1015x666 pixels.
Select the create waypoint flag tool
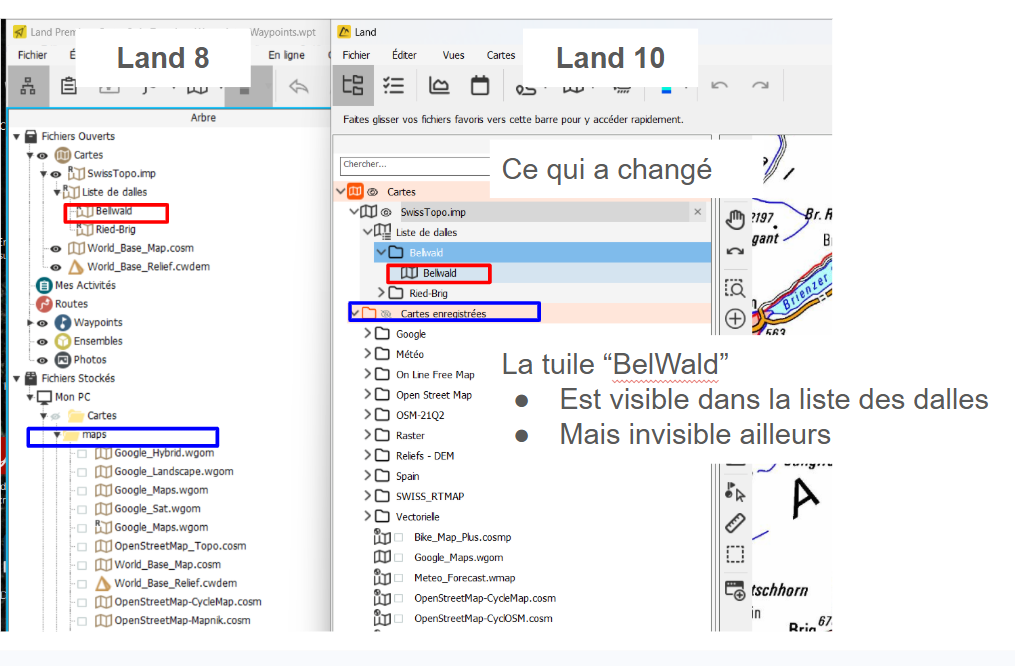point(735,492)
